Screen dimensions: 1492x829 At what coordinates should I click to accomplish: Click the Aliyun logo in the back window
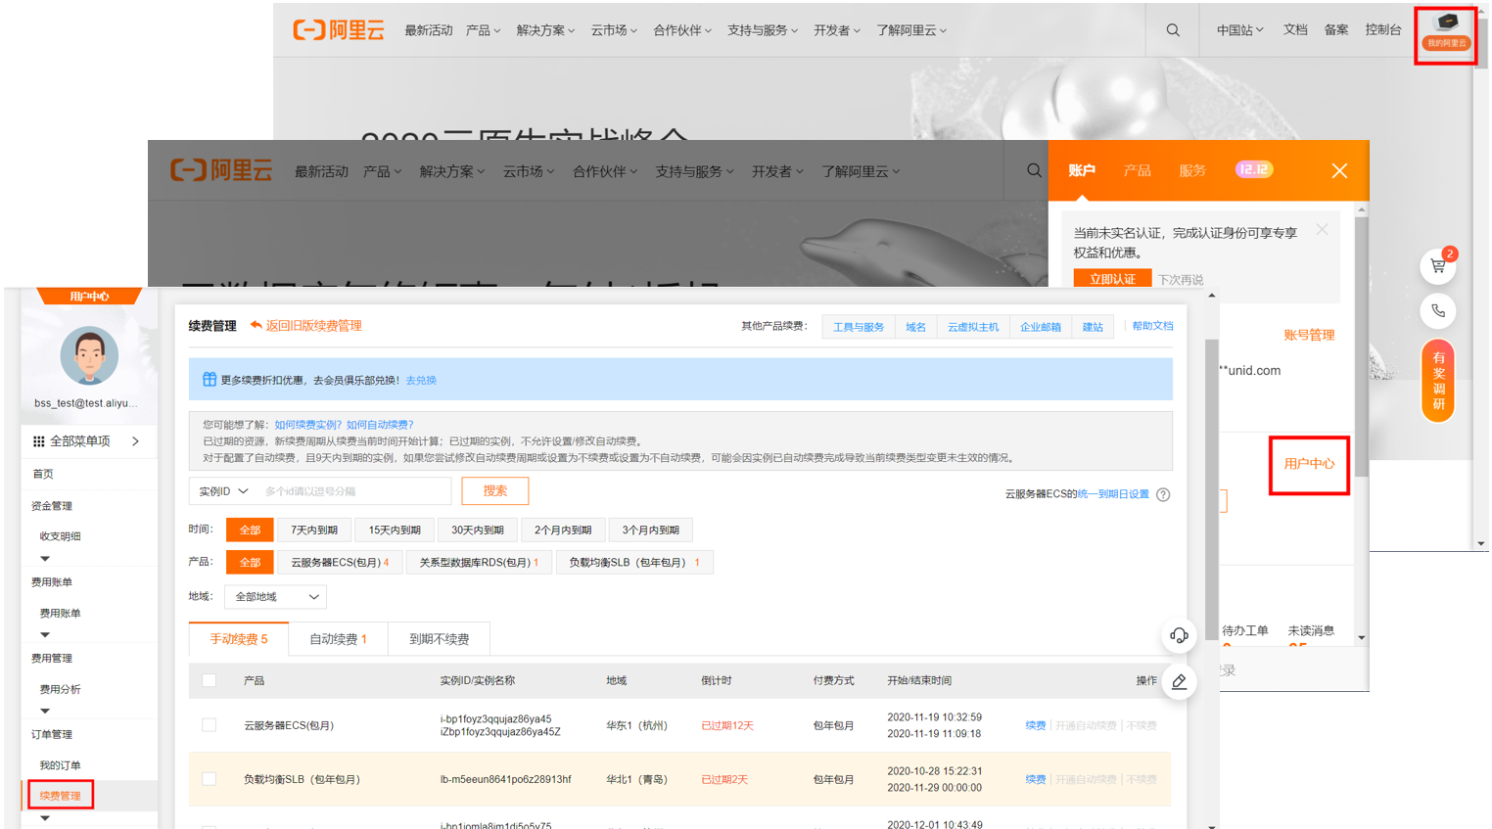(x=338, y=30)
